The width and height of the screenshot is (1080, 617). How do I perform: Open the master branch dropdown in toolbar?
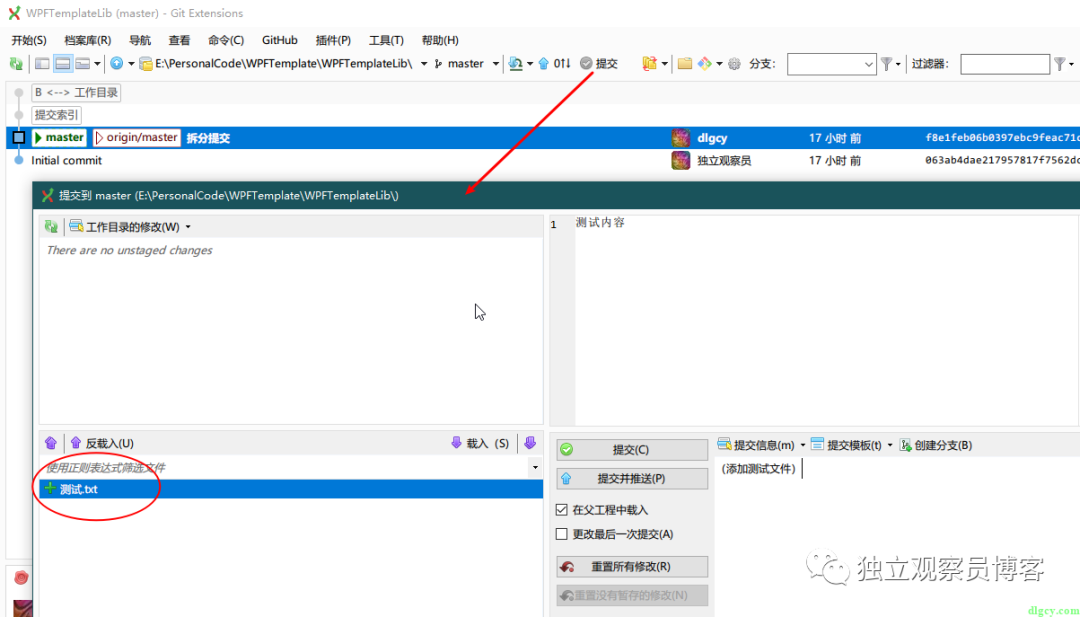tap(495, 63)
